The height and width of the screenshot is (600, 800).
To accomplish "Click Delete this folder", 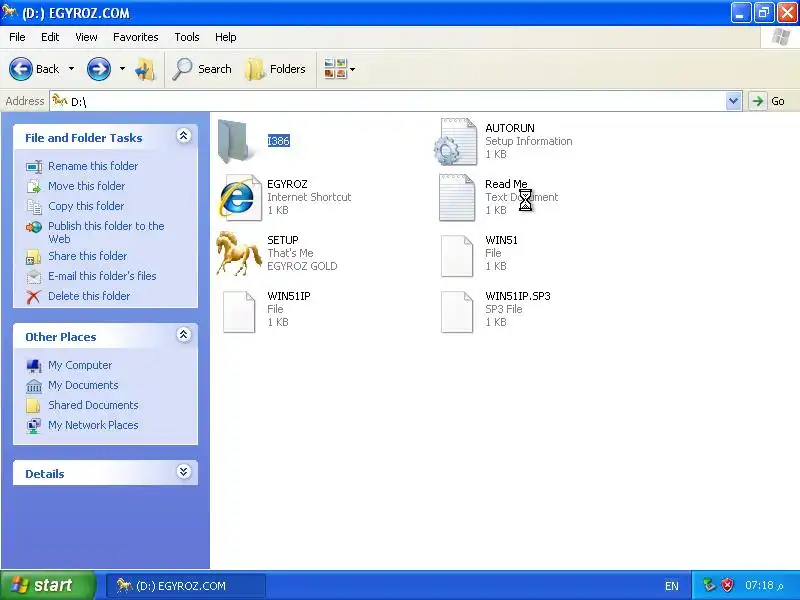I will pos(89,296).
